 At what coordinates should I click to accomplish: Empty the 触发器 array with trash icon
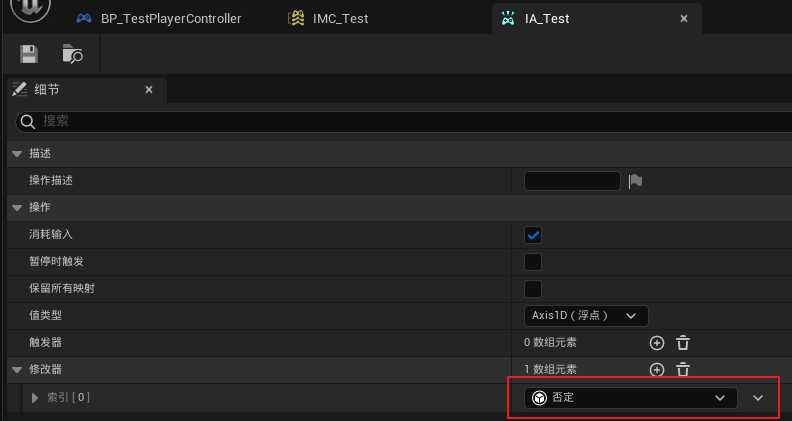(x=683, y=342)
